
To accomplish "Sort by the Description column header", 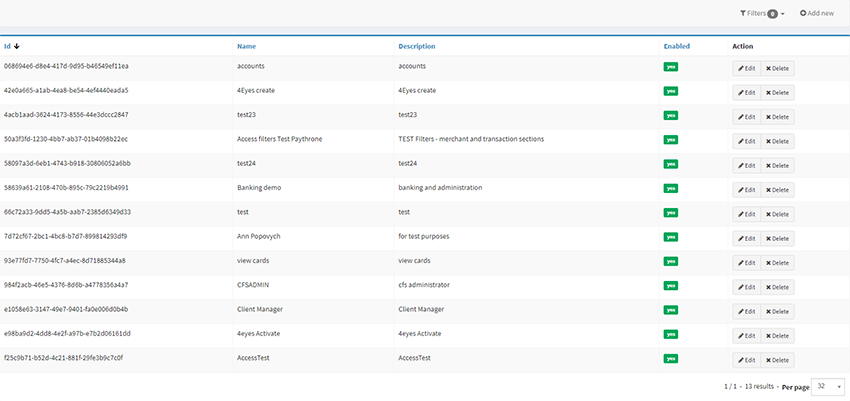I will 416,46.
